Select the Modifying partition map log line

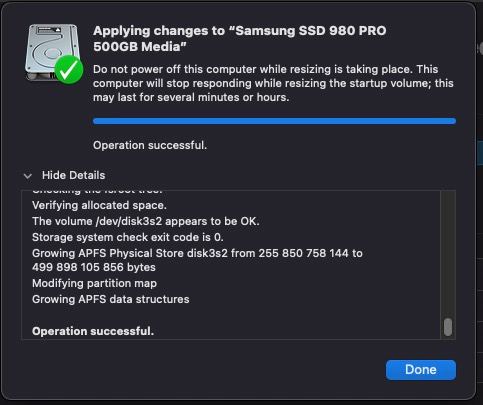tap(94, 283)
